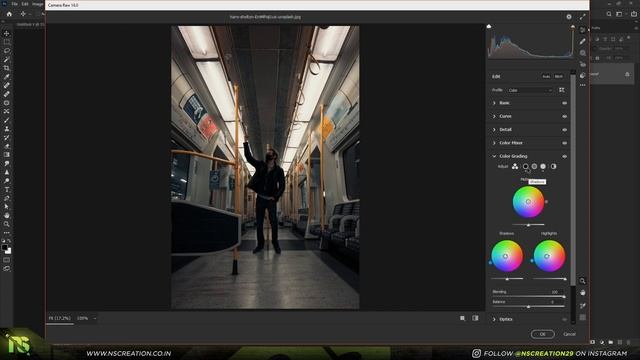Cancel the Camera Raw dialog

[569, 334]
